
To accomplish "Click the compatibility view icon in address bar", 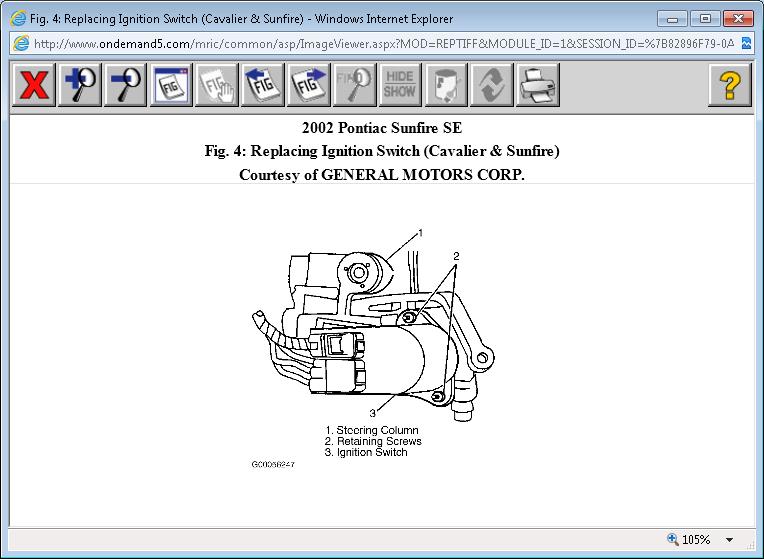I will coord(746,43).
